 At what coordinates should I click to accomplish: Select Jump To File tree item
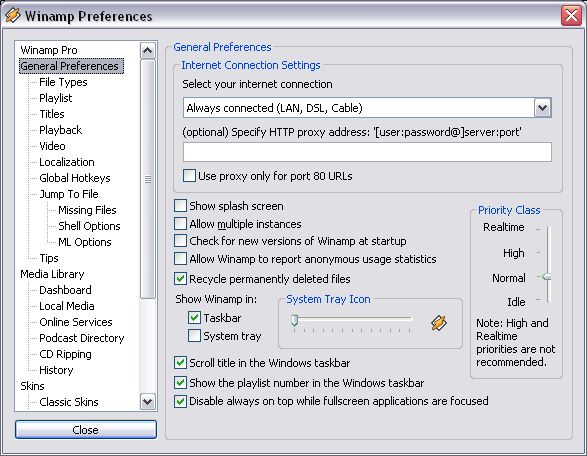pos(69,194)
